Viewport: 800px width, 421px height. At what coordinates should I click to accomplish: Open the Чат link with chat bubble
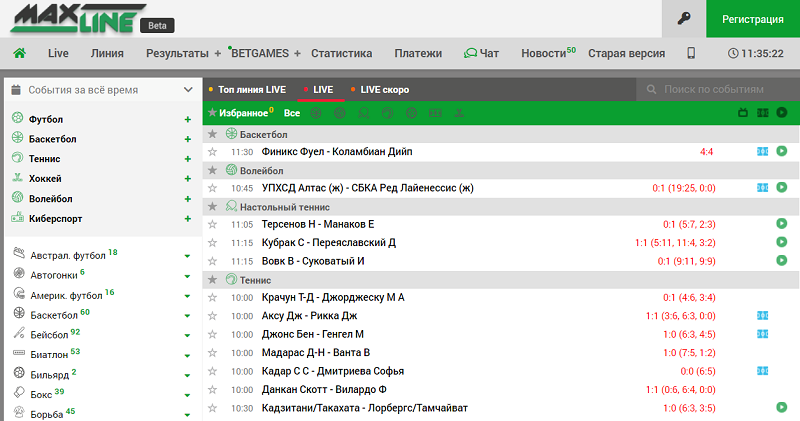pyautogui.click(x=481, y=53)
